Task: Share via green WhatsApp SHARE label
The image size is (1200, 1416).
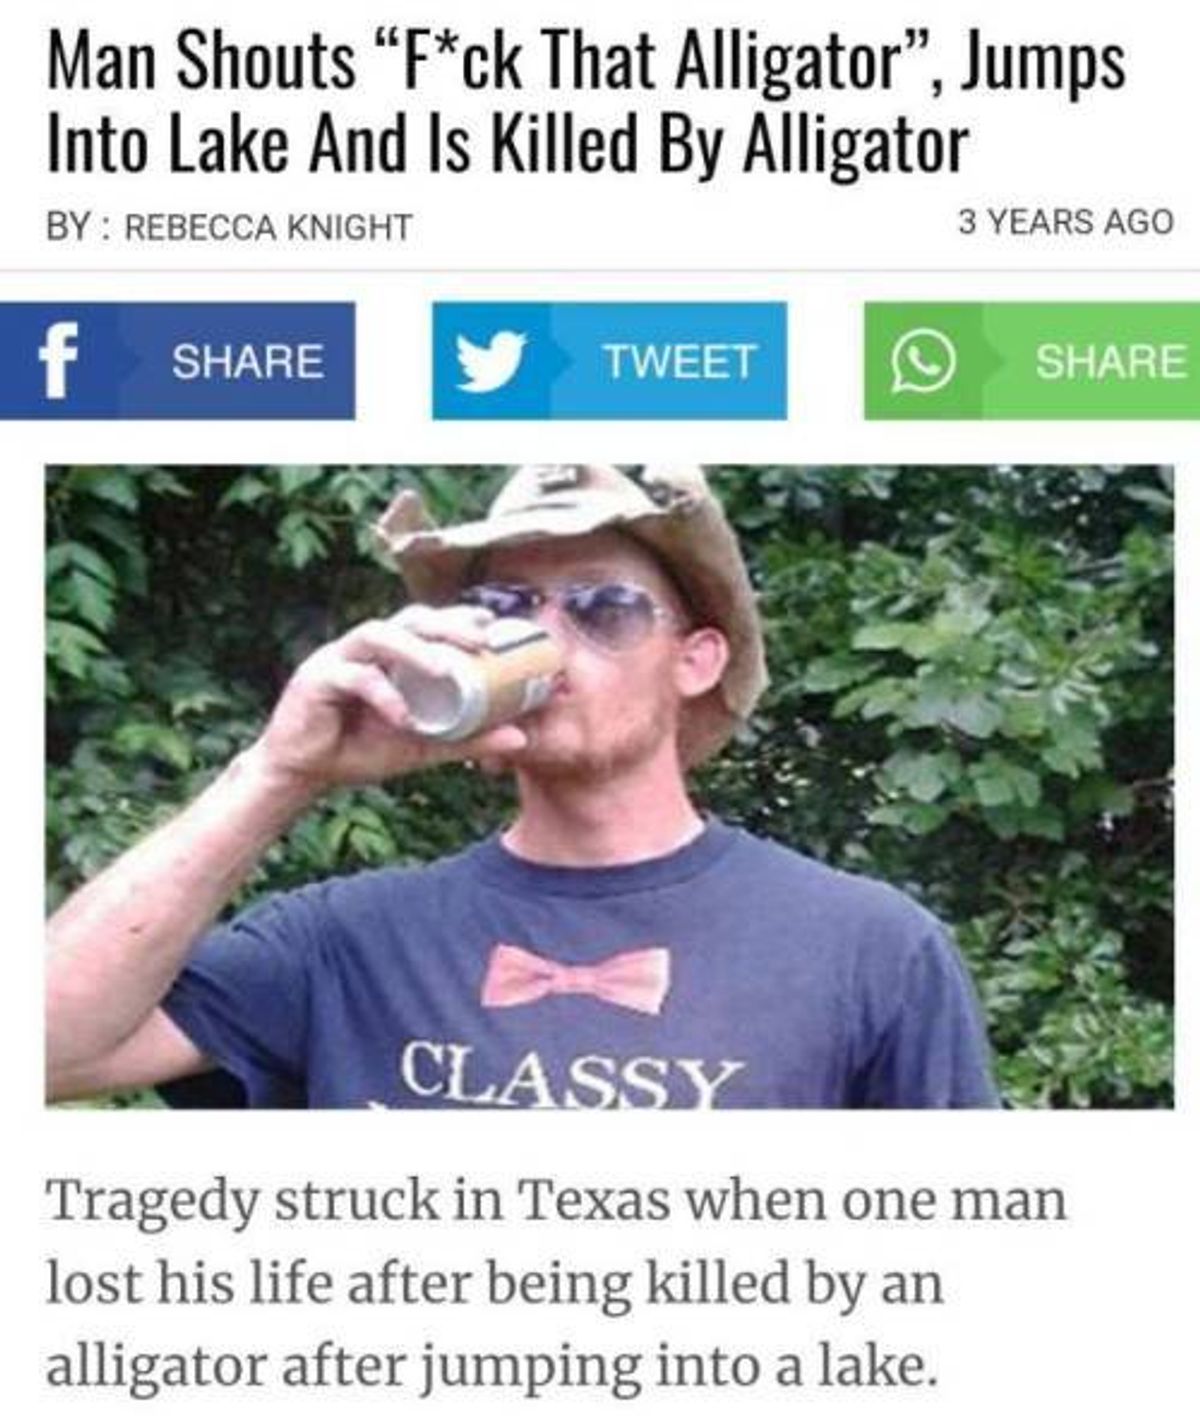Action: (1110, 361)
